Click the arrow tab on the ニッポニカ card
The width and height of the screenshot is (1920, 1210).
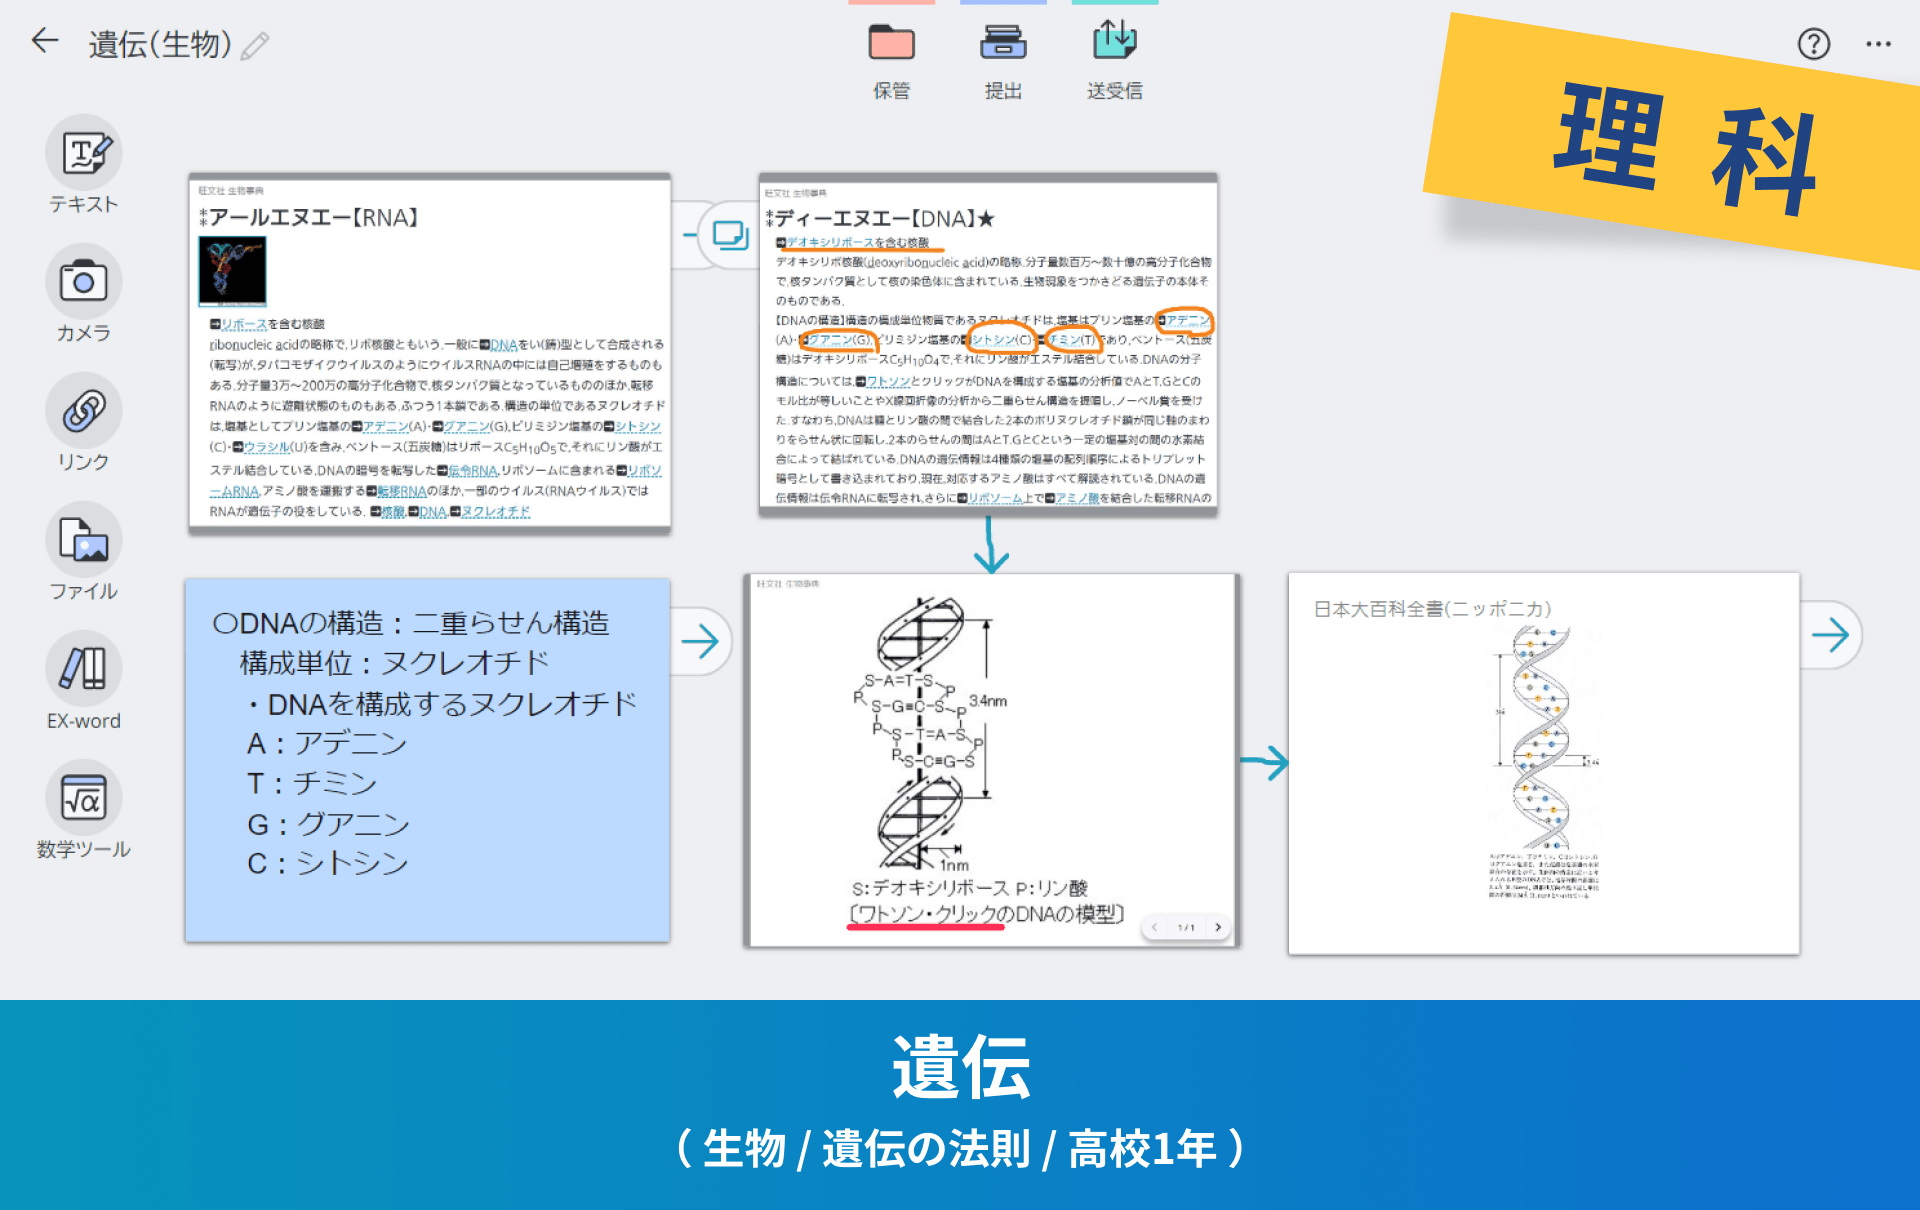coord(1830,635)
